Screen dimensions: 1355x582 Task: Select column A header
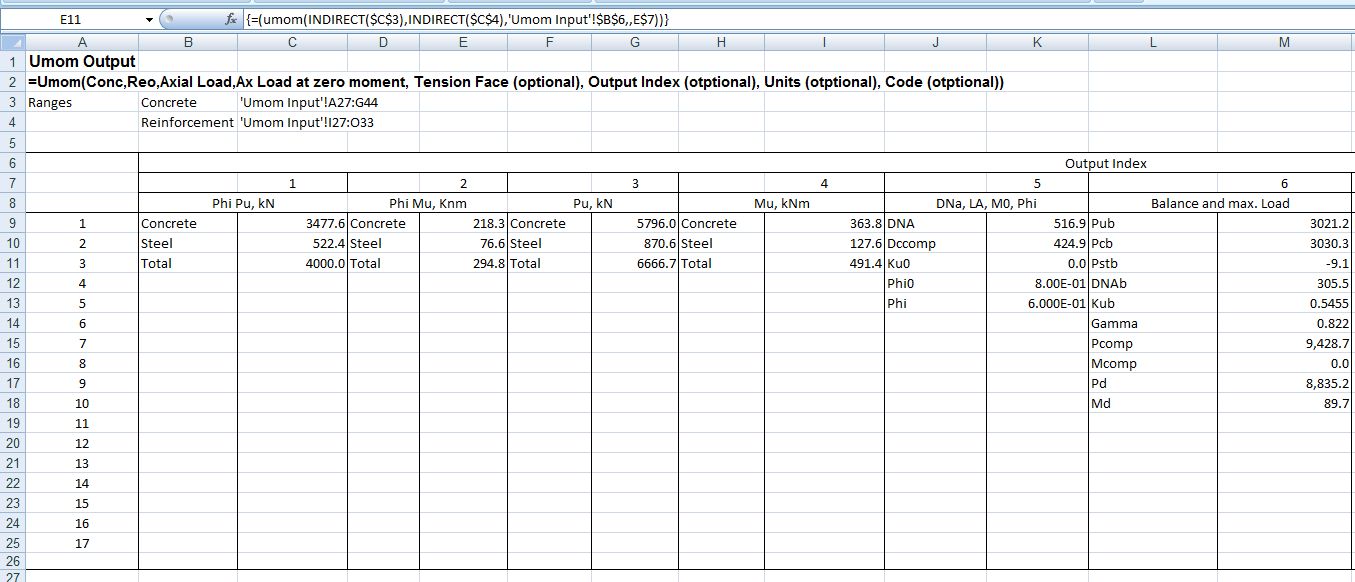pos(82,42)
